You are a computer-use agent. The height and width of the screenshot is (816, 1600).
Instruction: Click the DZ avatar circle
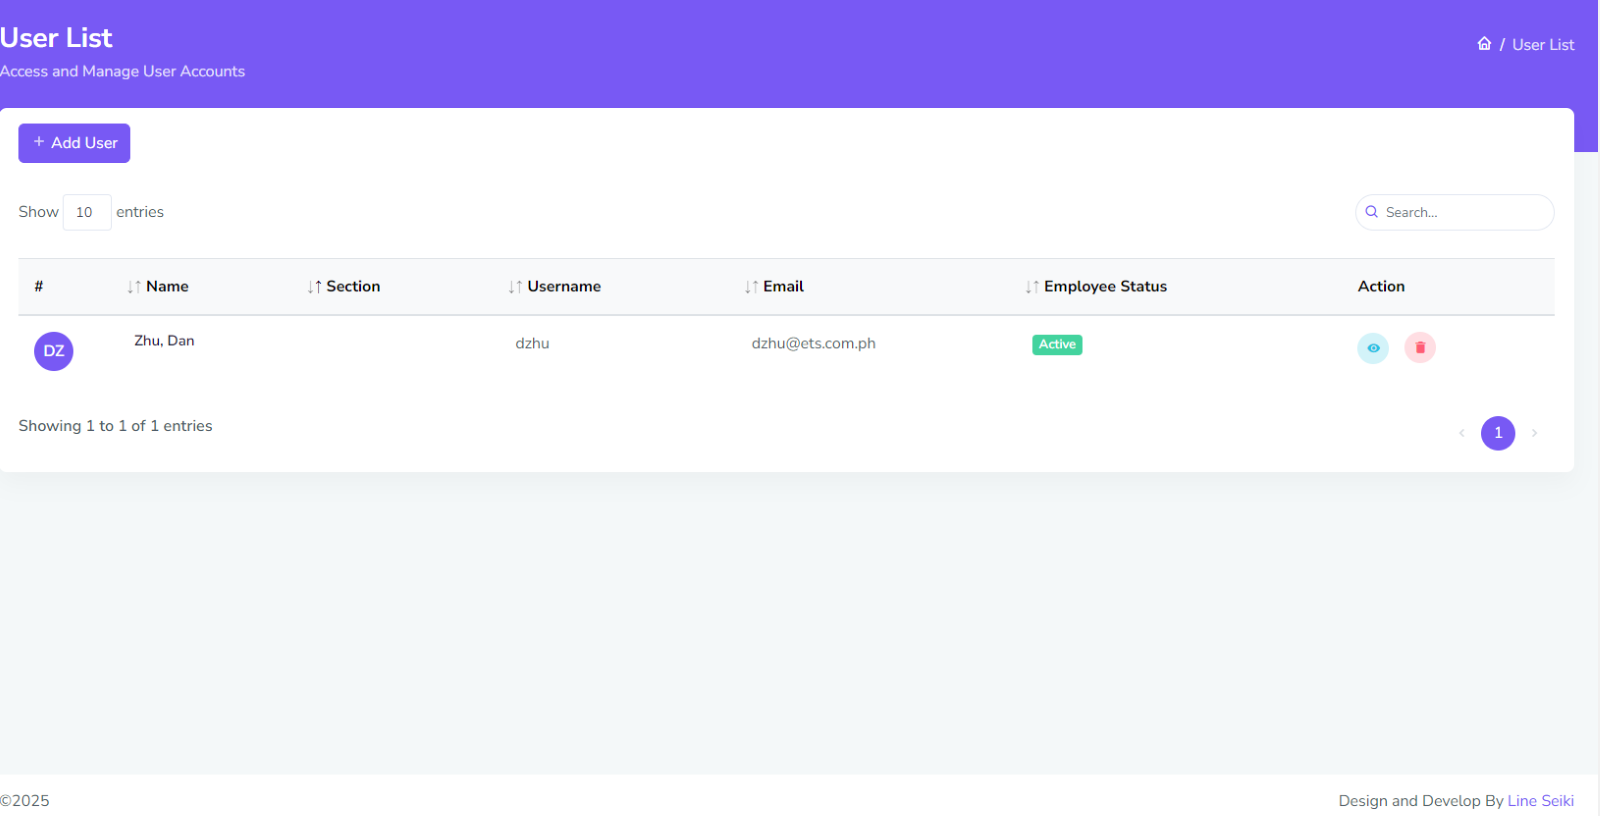click(54, 351)
